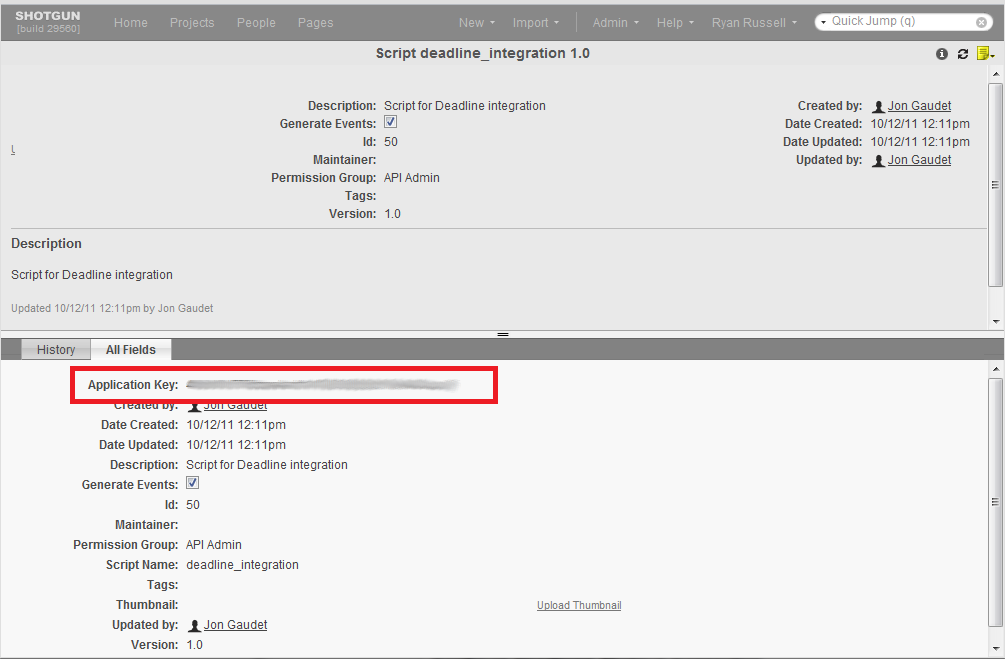The image size is (1005, 659).
Task: Click the refresh page icon
Action: click(963, 54)
